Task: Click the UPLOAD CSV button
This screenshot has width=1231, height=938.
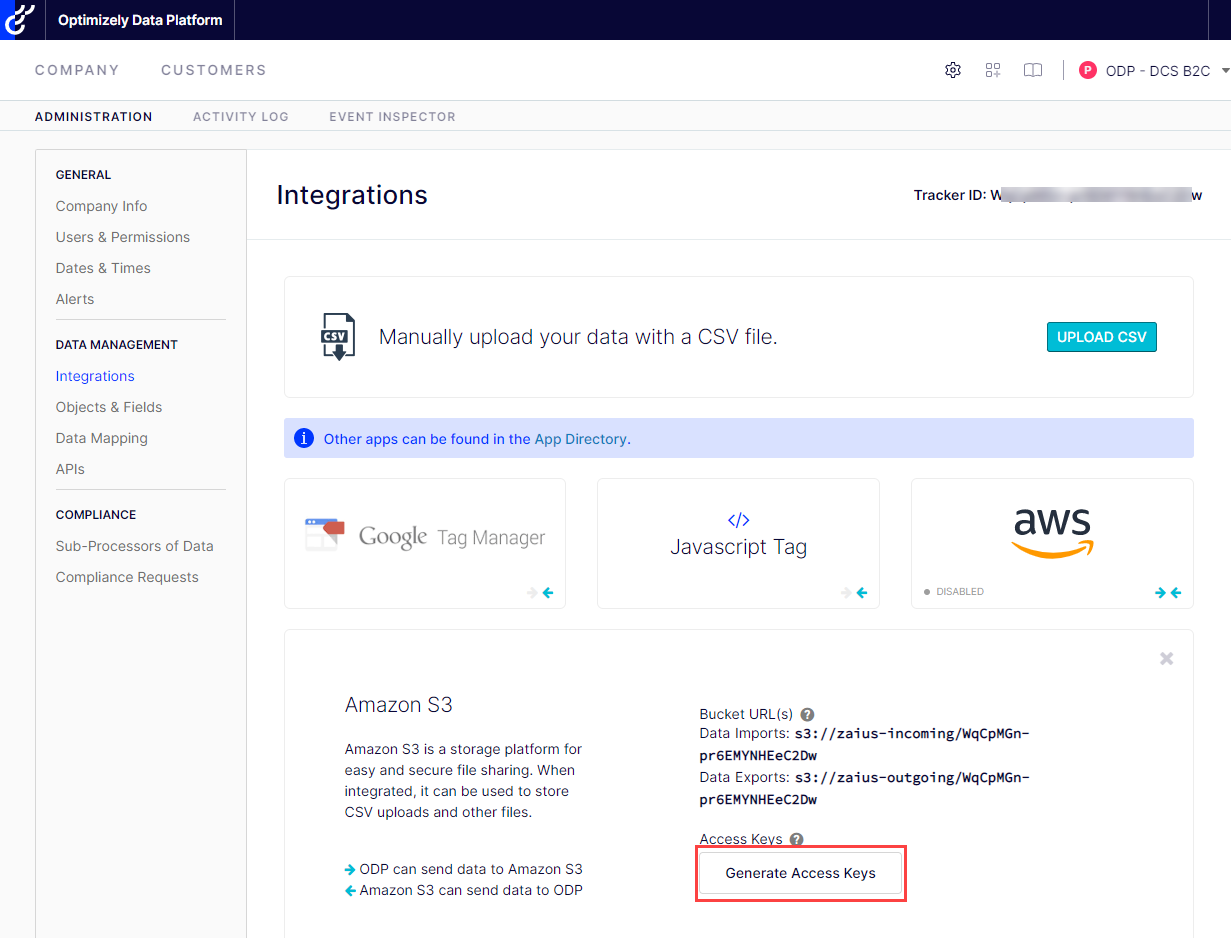Action: (x=1102, y=337)
